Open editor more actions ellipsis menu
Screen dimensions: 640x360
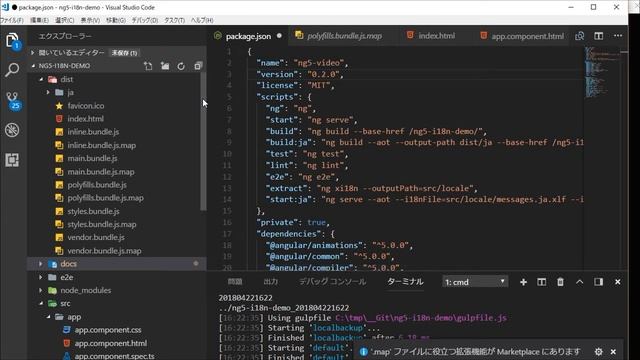618,36
